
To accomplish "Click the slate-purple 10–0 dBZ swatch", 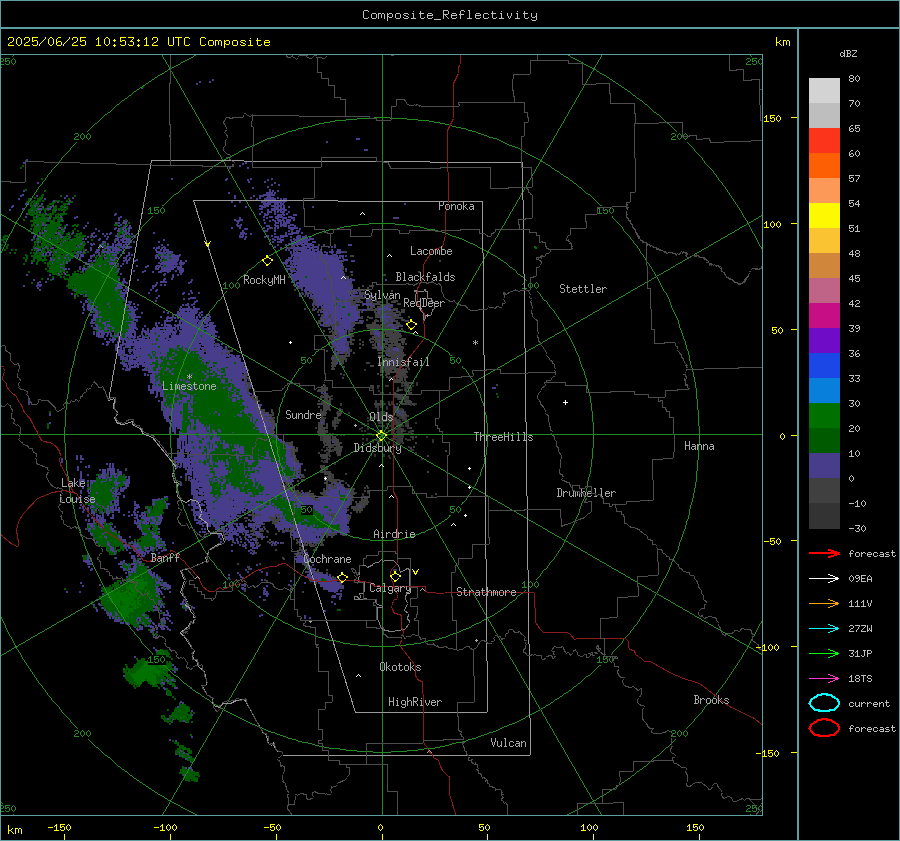I will click(824, 465).
